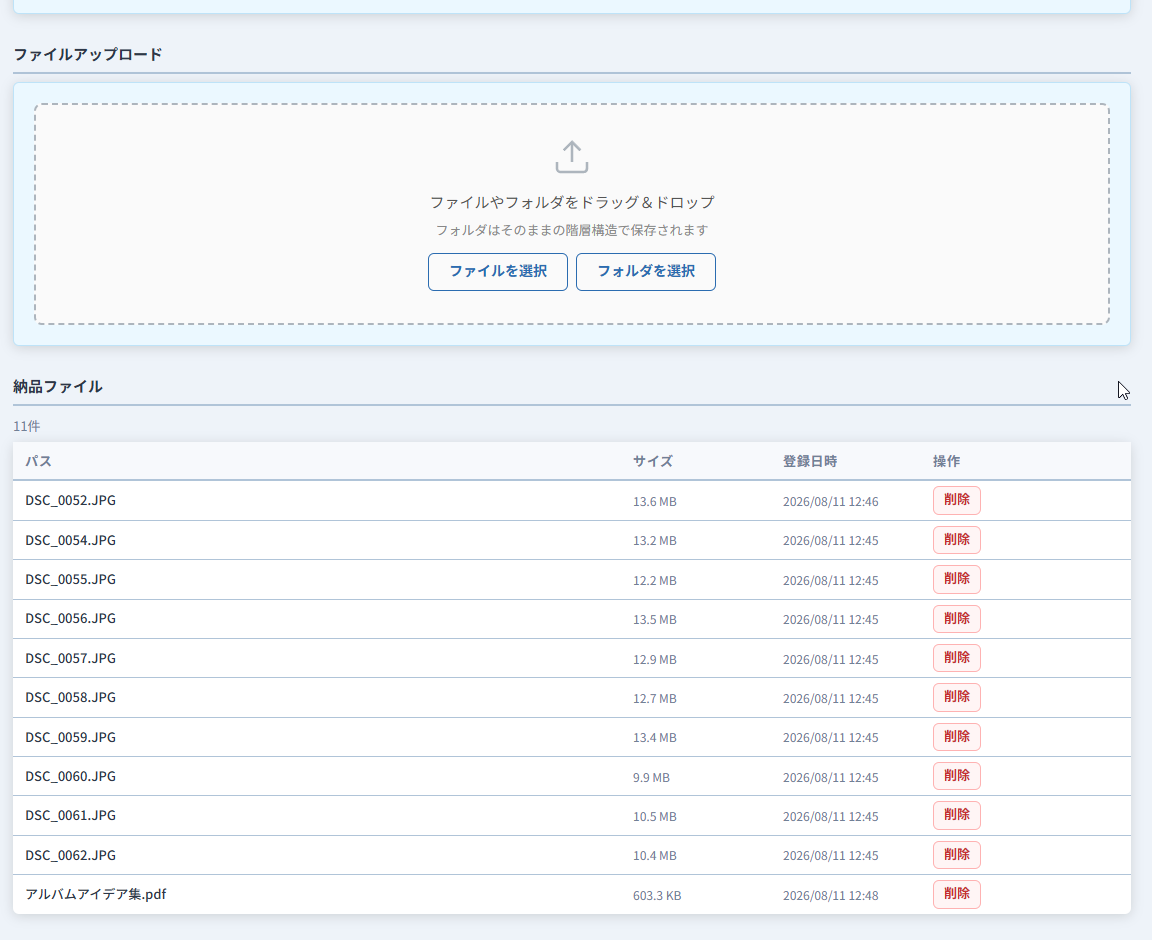Delete DSC_0061.JPG with 削除

pyautogui.click(x=957, y=815)
